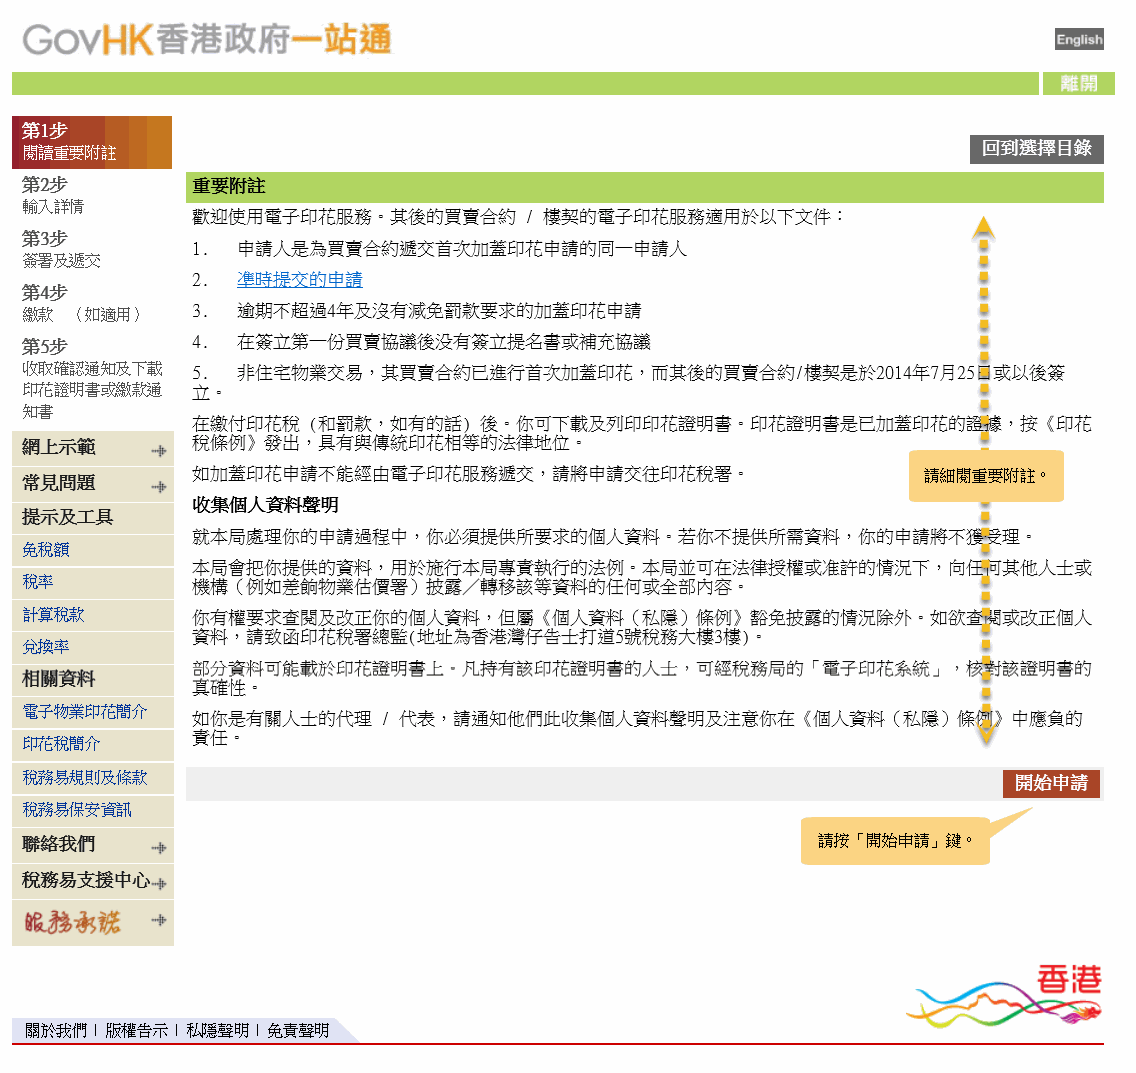
Task: Expand the 稅務易支援中心 section
Action: coord(80,882)
